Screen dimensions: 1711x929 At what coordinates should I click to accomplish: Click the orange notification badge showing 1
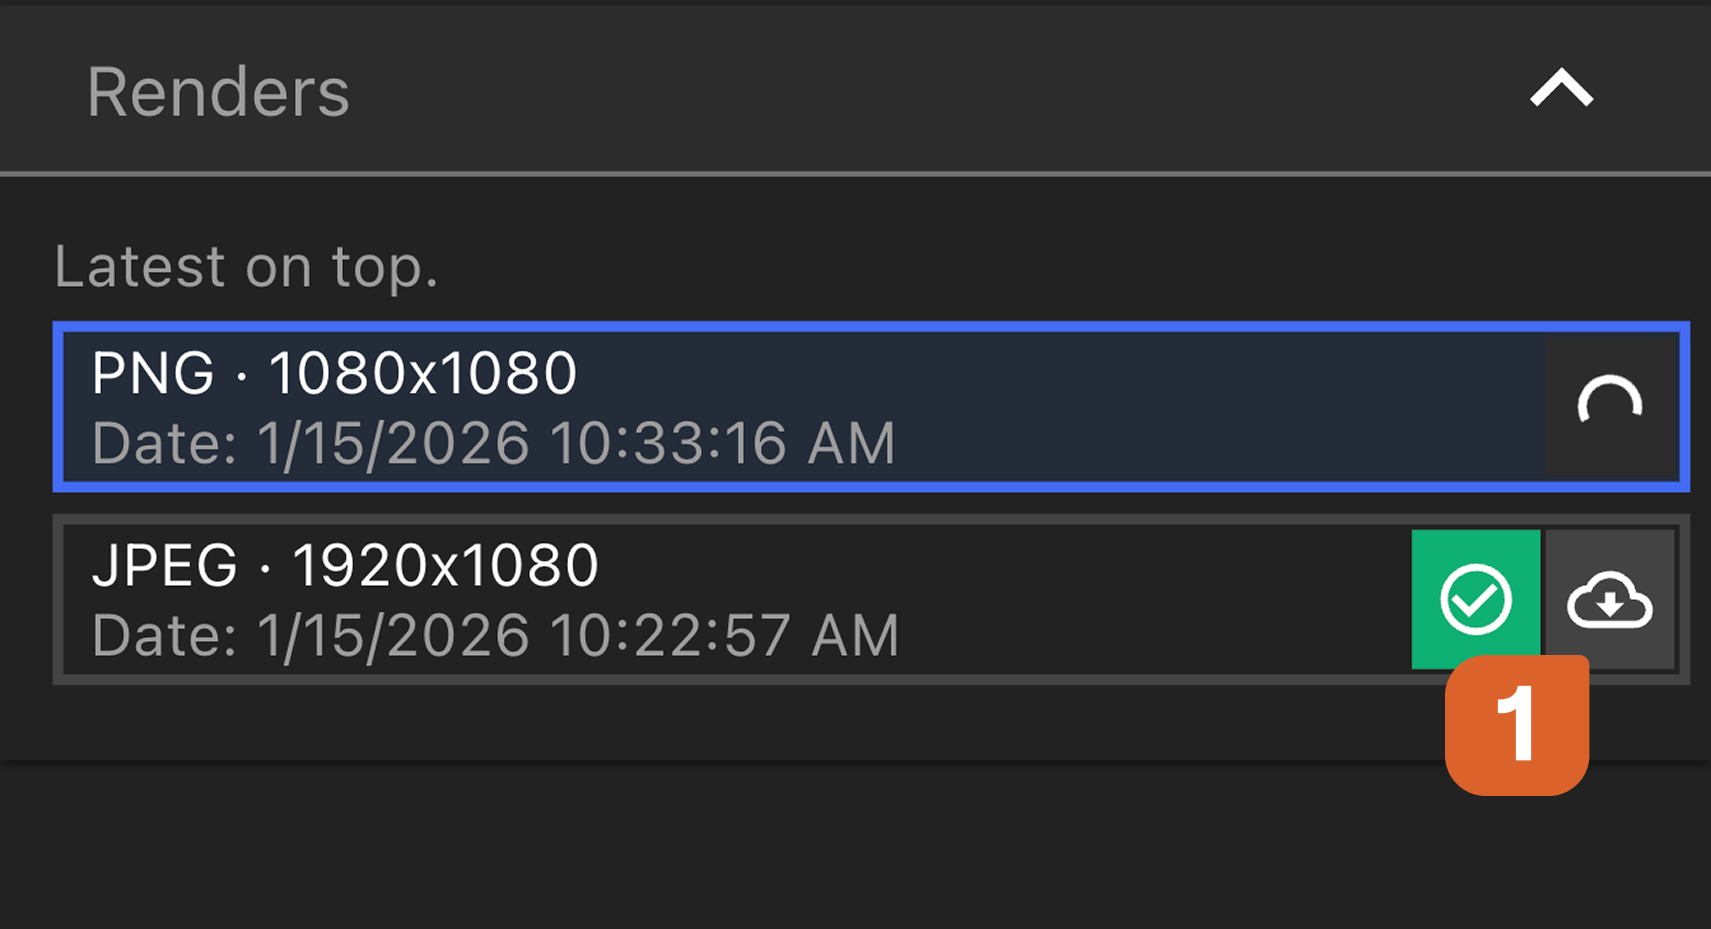(1516, 725)
